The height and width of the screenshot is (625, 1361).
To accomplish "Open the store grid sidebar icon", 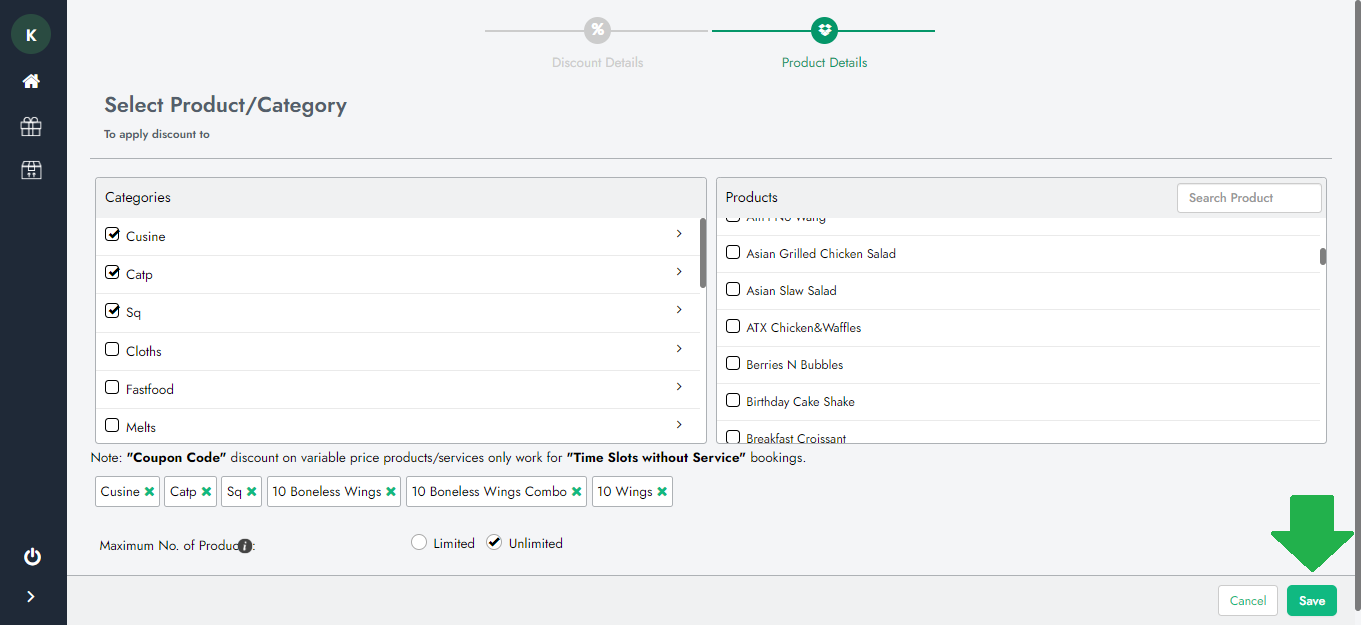I will tap(31, 170).
